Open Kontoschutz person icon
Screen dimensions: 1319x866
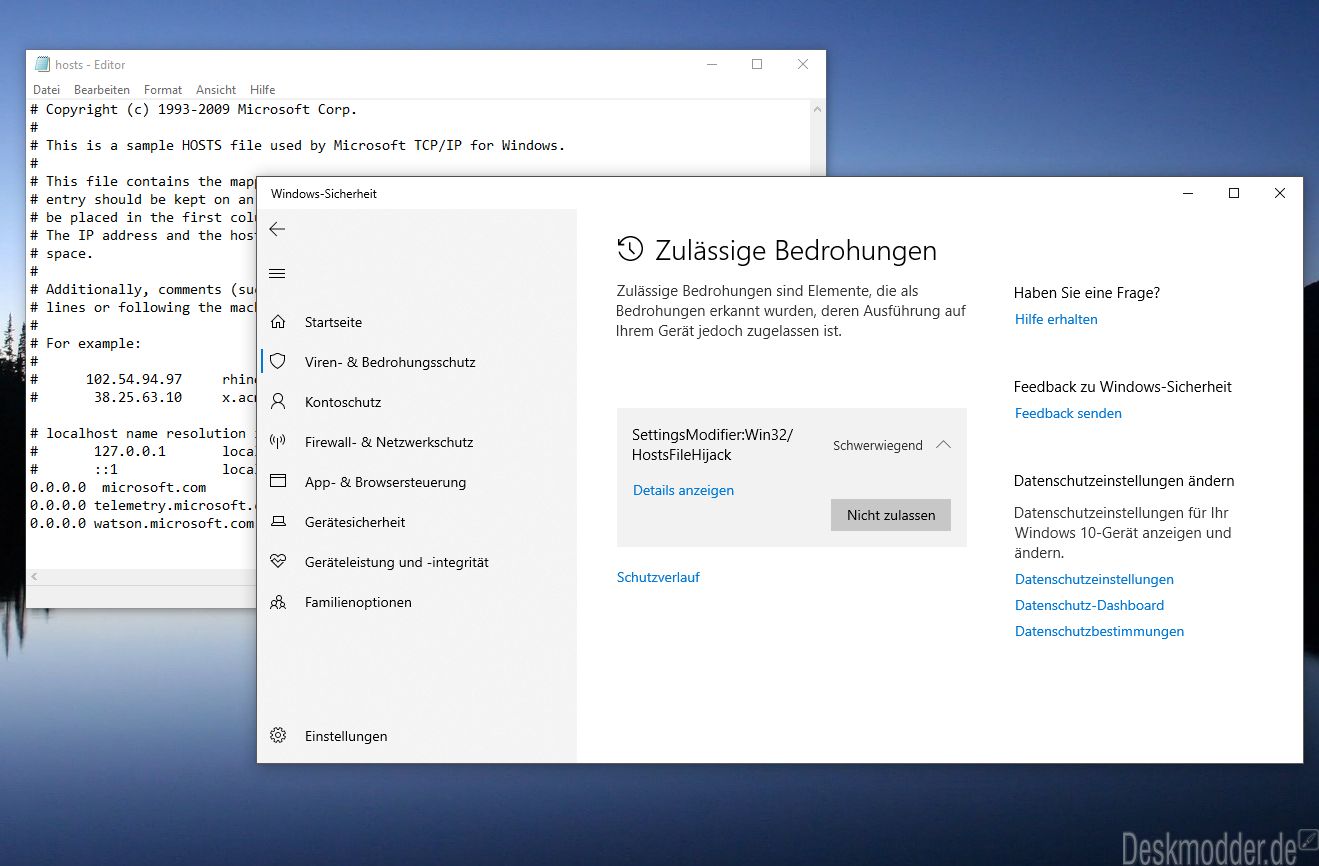click(278, 402)
